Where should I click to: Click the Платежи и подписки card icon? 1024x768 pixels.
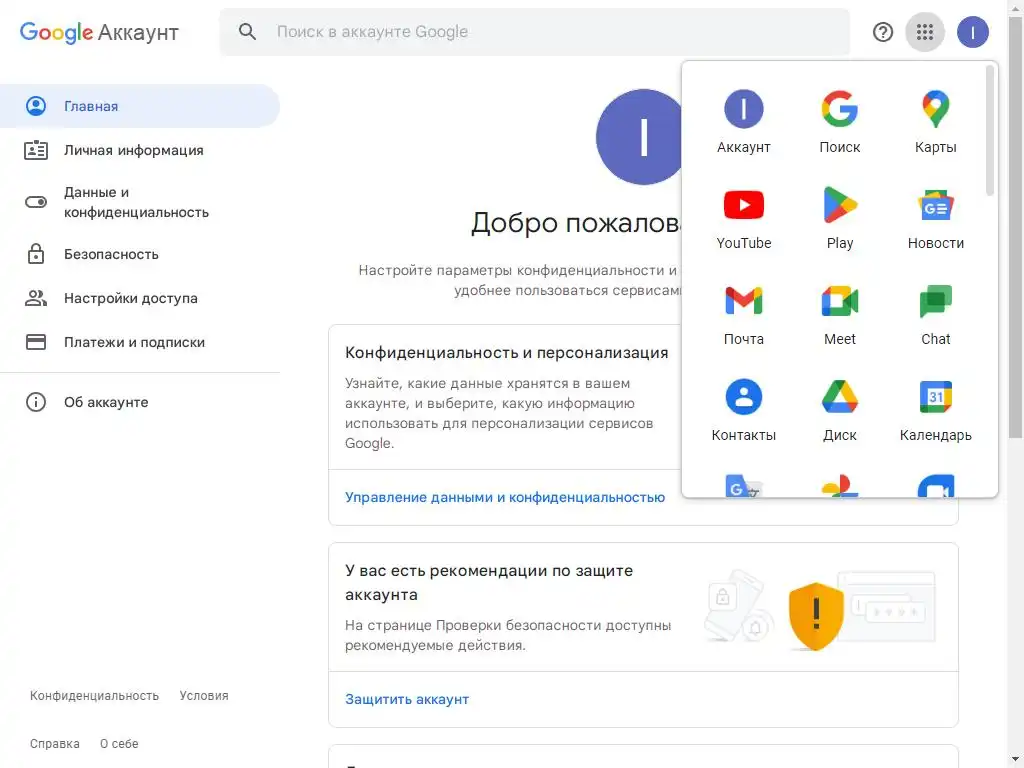click(x=36, y=342)
